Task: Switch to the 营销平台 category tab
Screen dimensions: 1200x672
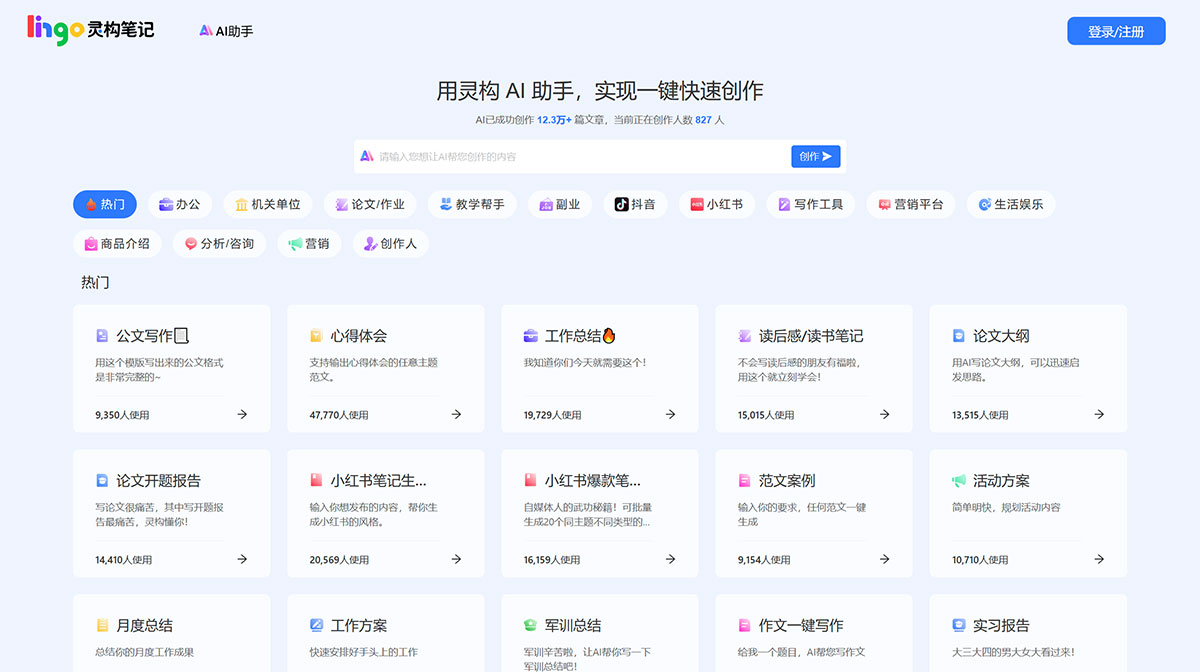Action: [x=910, y=203]
